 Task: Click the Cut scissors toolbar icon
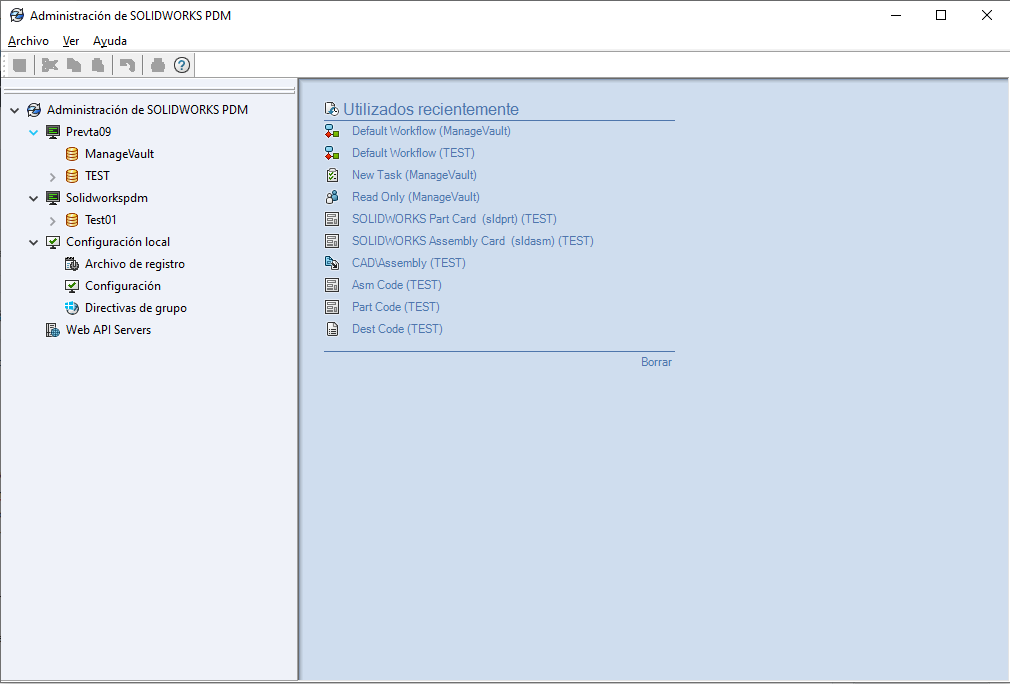[50, 65]
